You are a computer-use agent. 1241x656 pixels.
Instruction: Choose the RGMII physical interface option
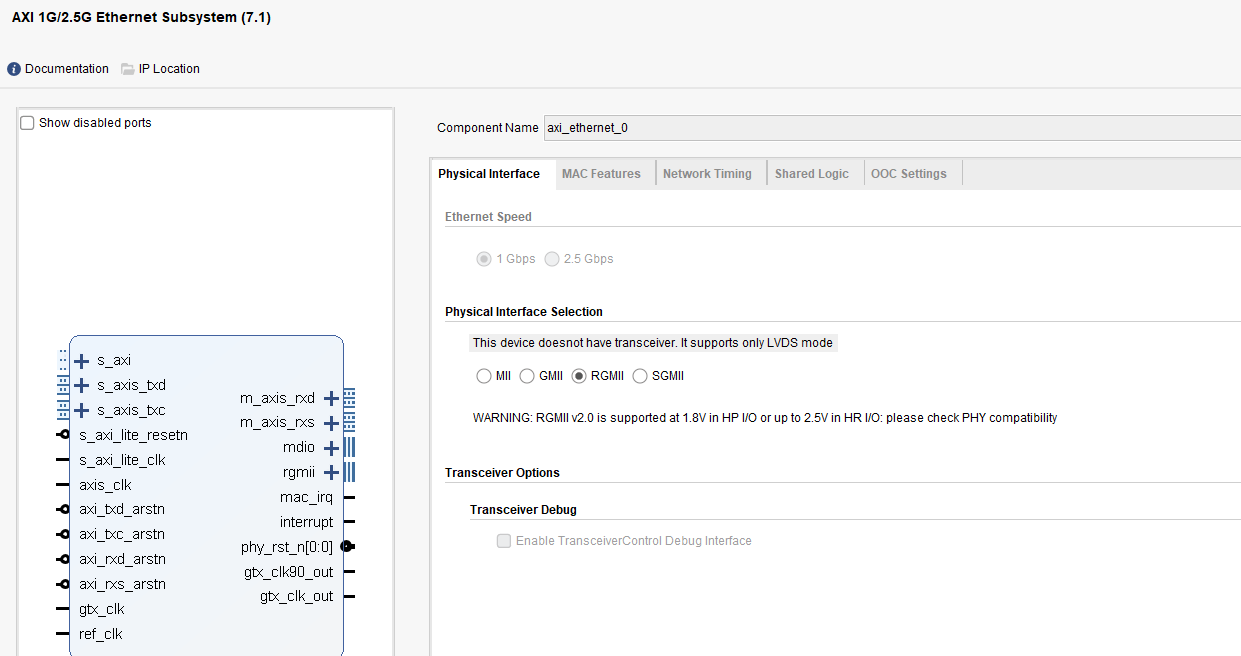coord(578,376)
